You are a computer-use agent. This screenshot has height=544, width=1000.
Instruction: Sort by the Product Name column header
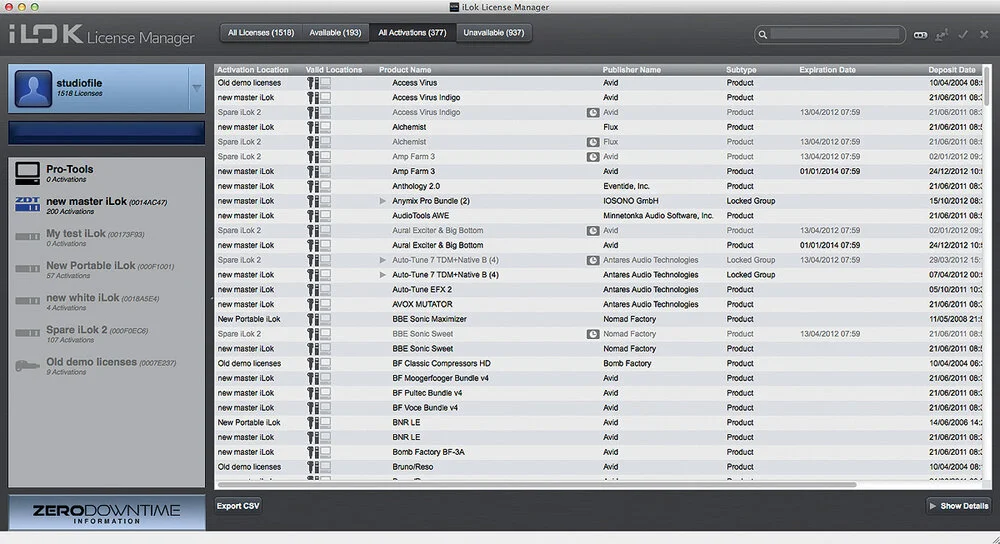point(405,70)
